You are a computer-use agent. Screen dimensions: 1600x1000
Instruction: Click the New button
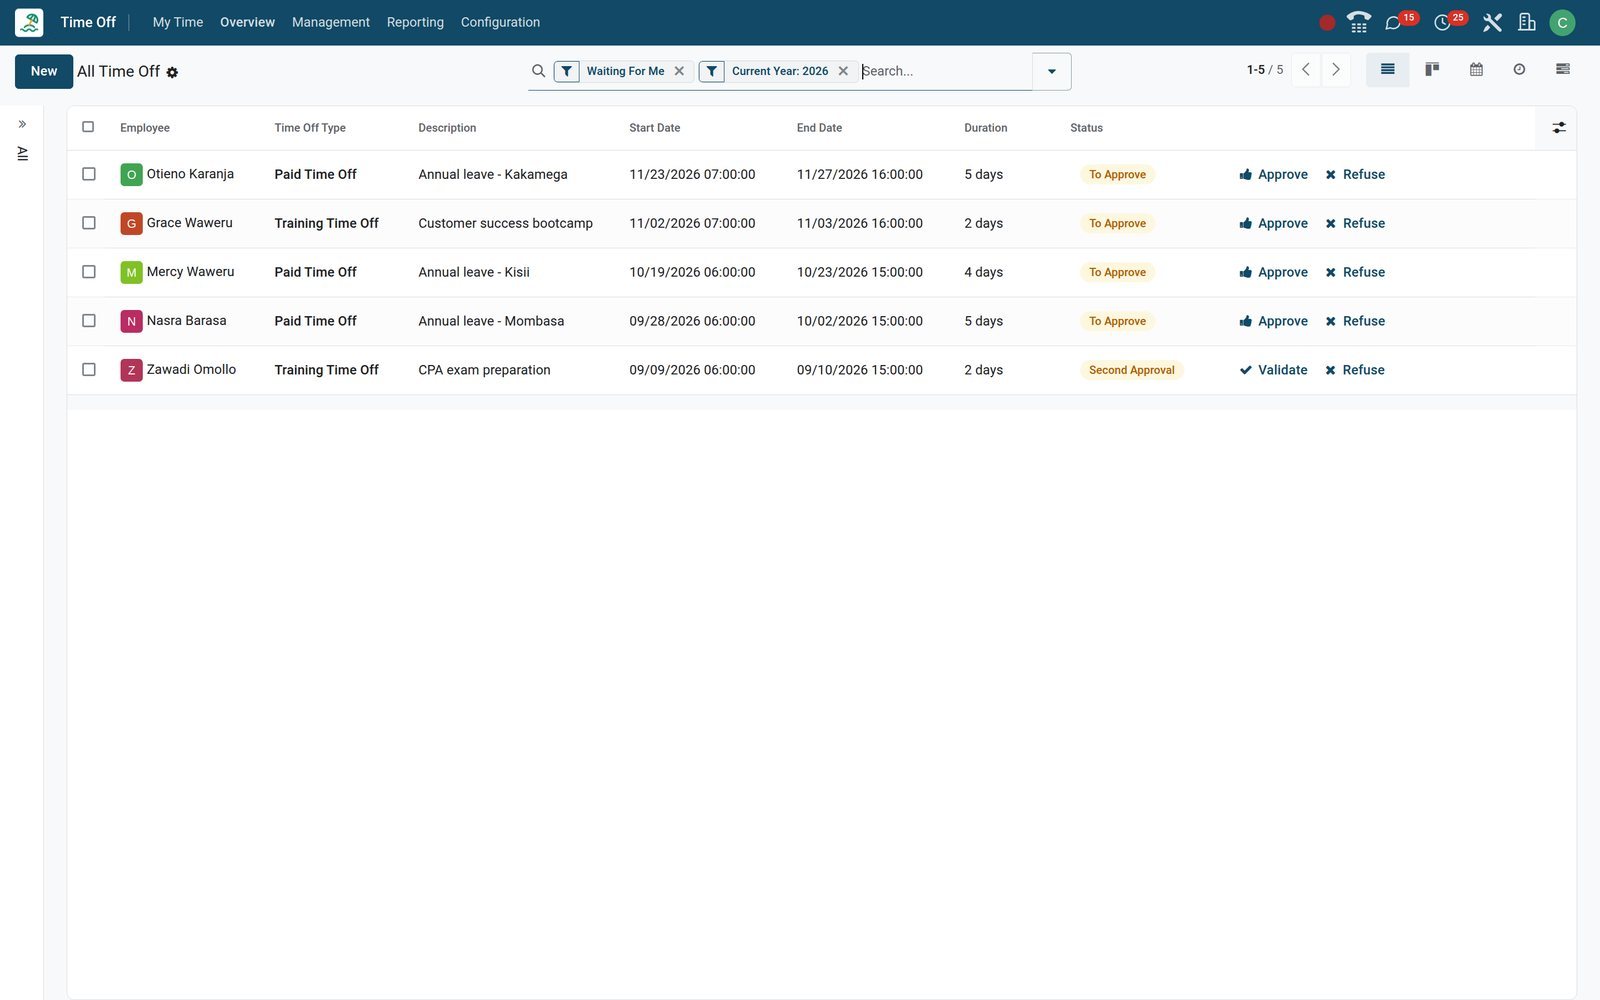44,71
